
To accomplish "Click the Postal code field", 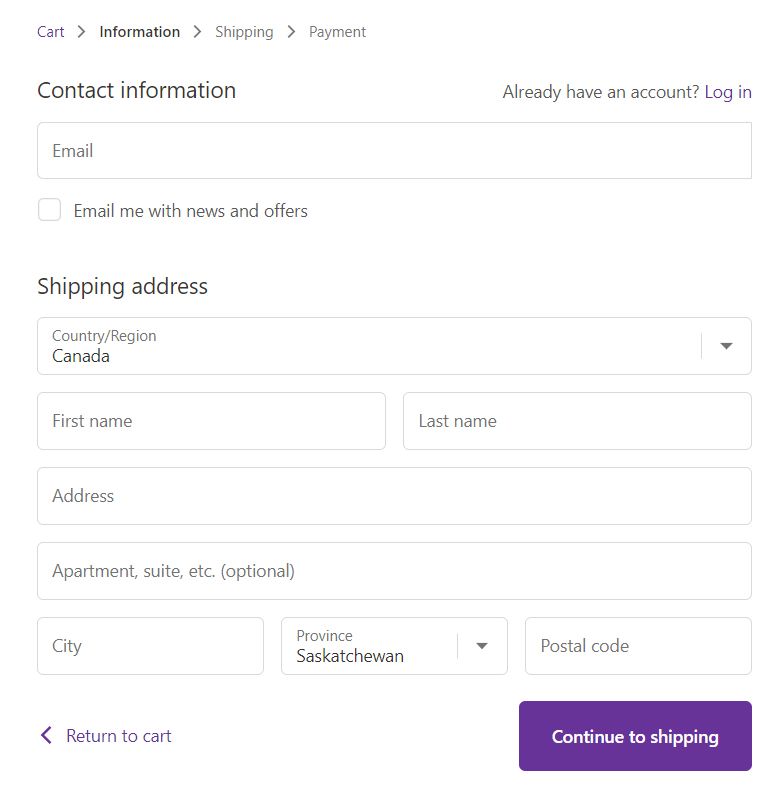I will pos(638,646).
